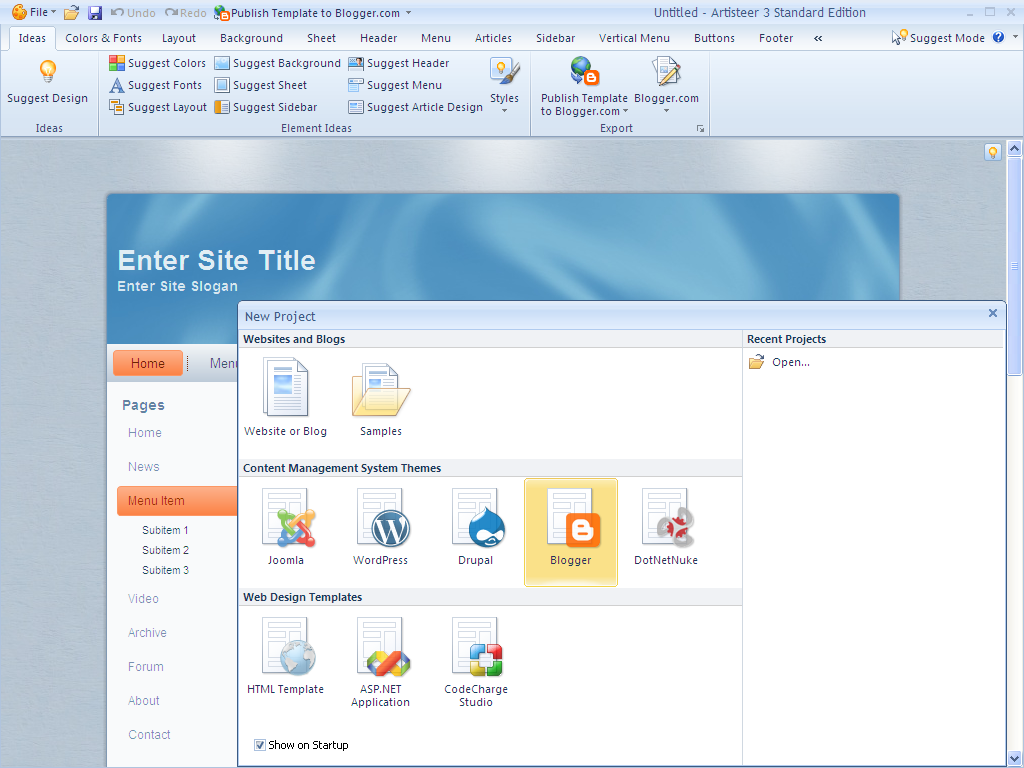This screenshot has width=1024, height=768.
Task: Click the Suggest Article Design icon
Action: 356,107
